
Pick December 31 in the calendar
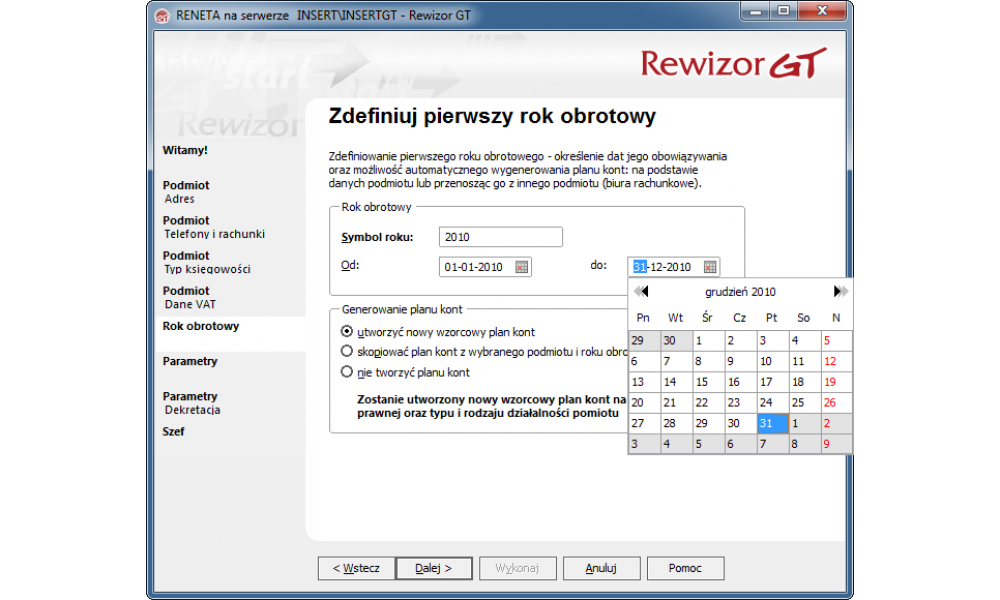click(772, 423)
